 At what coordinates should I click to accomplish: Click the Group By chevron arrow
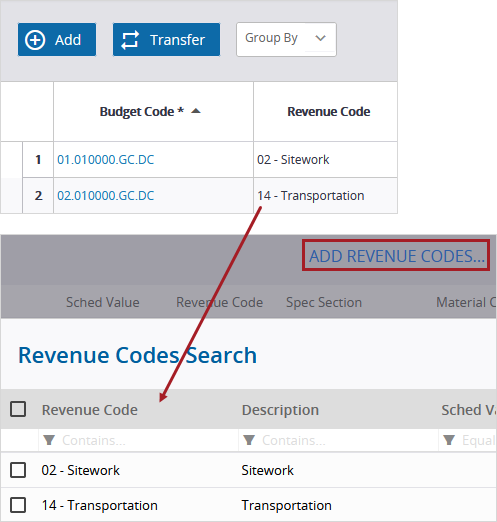tap(320, 38)
